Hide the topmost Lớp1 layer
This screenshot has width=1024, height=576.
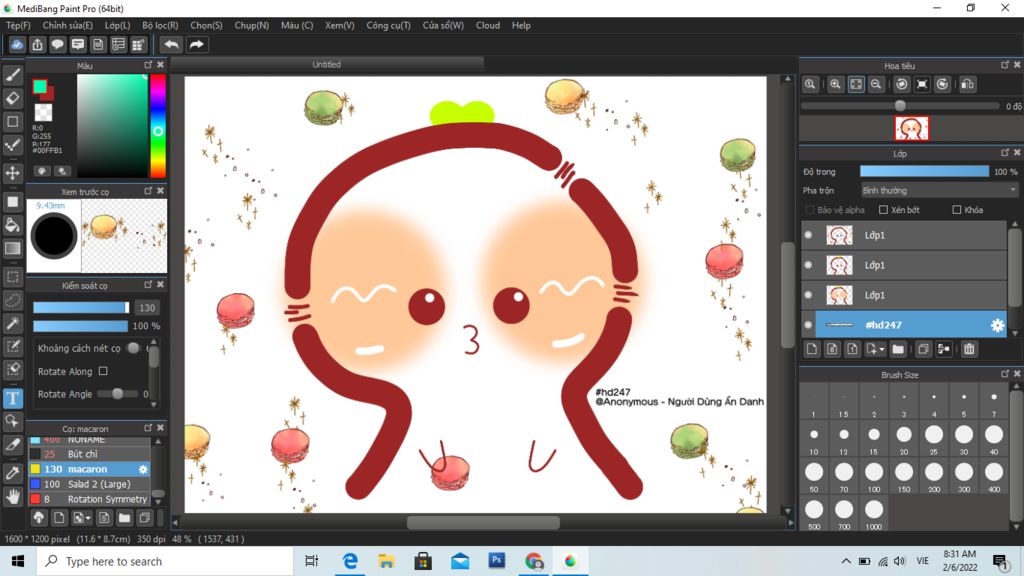[808, 235]
